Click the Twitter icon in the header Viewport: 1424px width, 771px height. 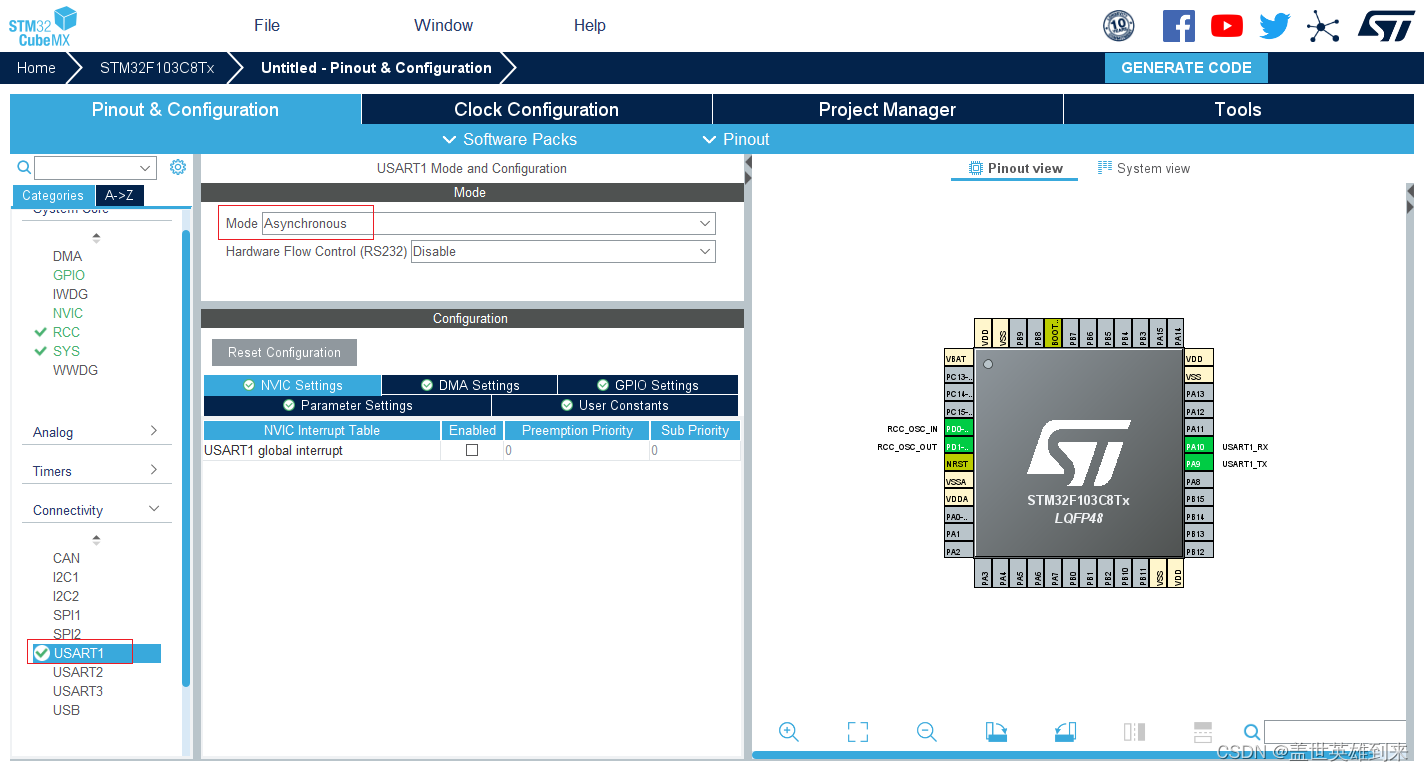tap(1274, 25)
